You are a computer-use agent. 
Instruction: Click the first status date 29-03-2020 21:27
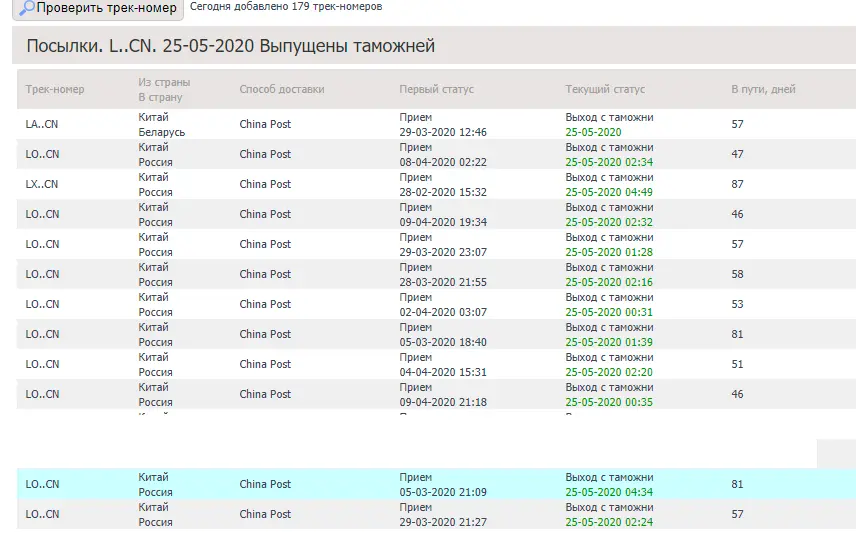[x=443, y=522]
